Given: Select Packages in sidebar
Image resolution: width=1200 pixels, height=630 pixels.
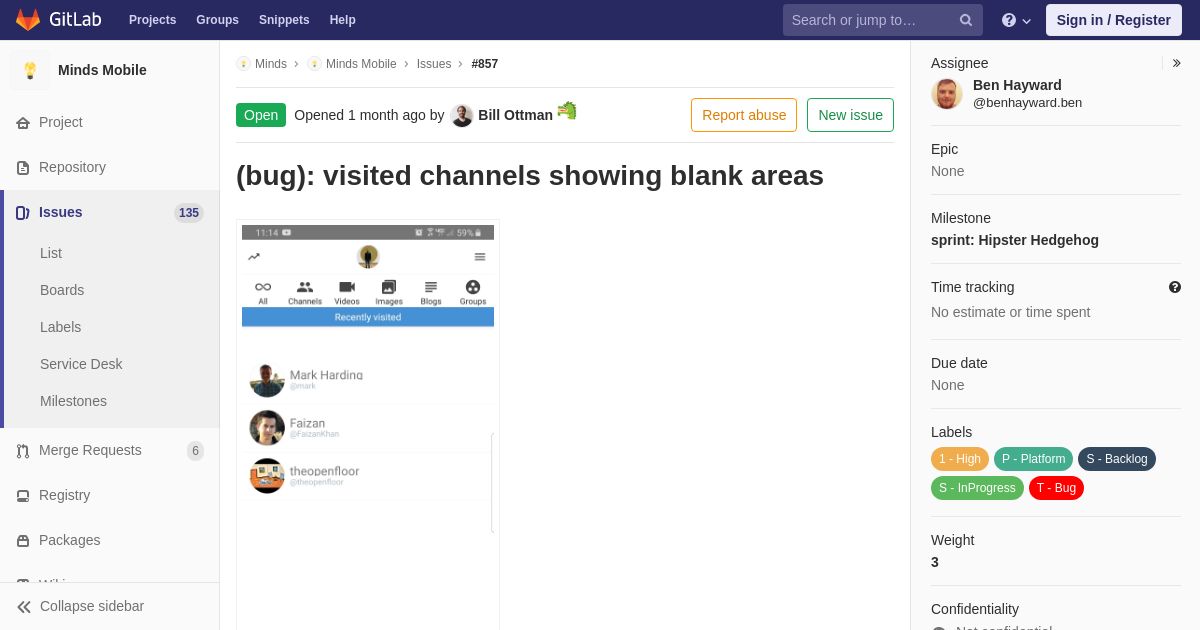Looking at the screenshot, I should (110, 540).
